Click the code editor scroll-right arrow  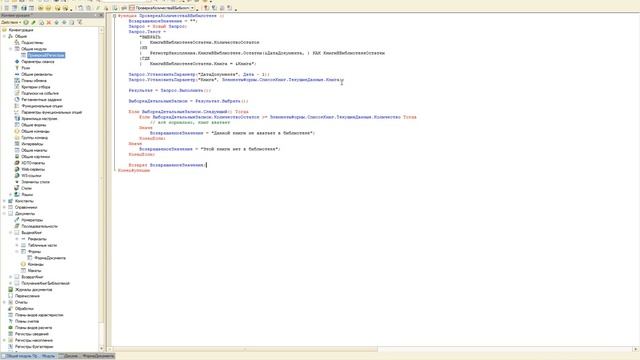pos(636,349)
